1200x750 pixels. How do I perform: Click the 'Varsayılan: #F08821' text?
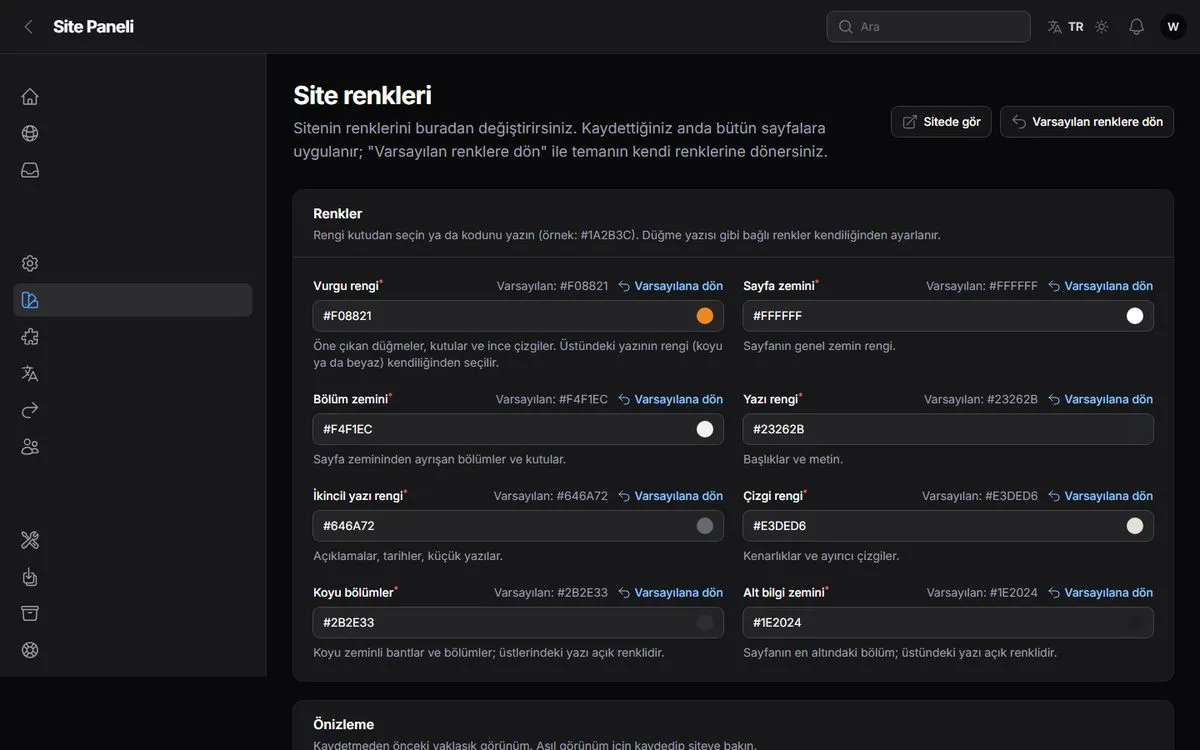tap(552, 286)
